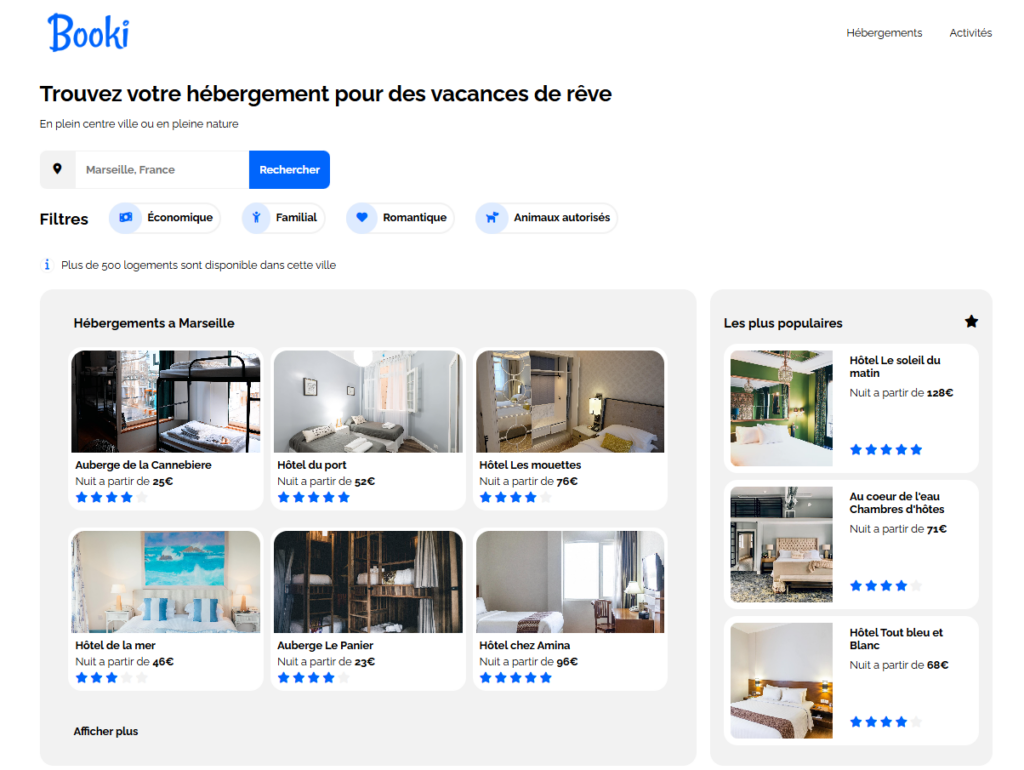Click the Hôtel chez Amina star rating

(515, 677)
